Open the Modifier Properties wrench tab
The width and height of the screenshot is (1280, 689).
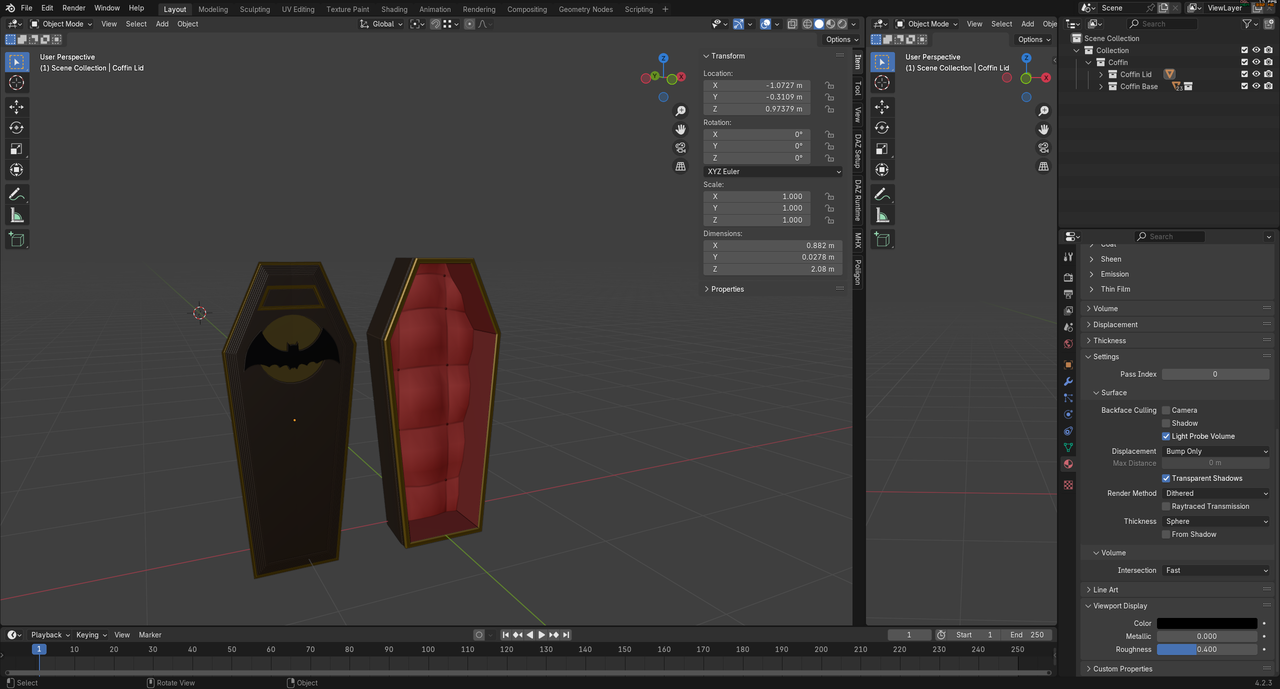1068,380
